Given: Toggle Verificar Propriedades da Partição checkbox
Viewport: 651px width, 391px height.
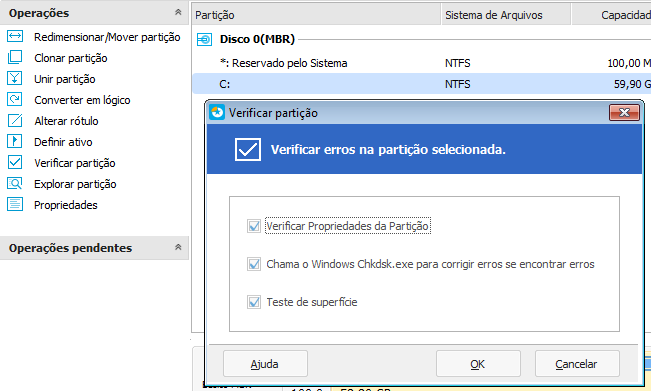Looking at the screenshot, I should (254, 226).
